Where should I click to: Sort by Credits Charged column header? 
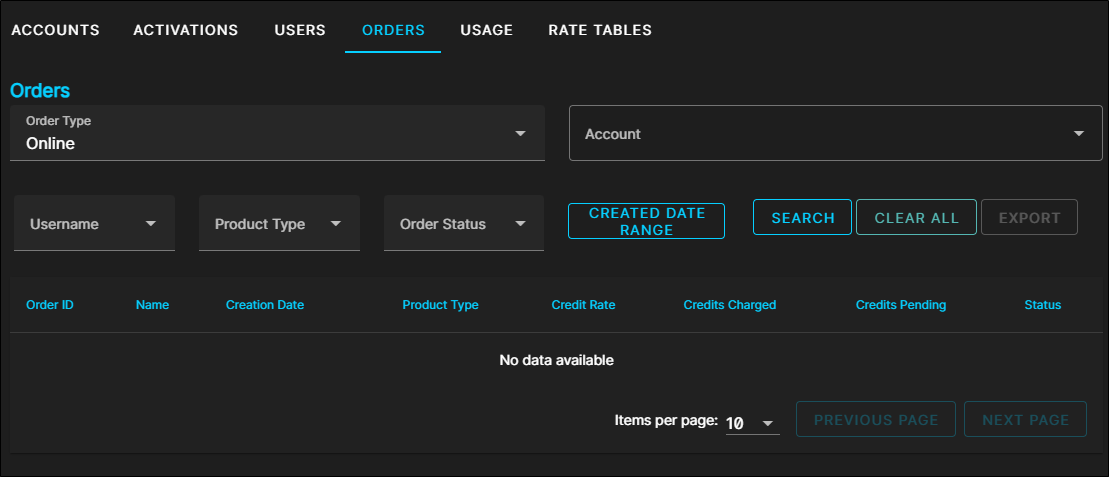point(729,305)
